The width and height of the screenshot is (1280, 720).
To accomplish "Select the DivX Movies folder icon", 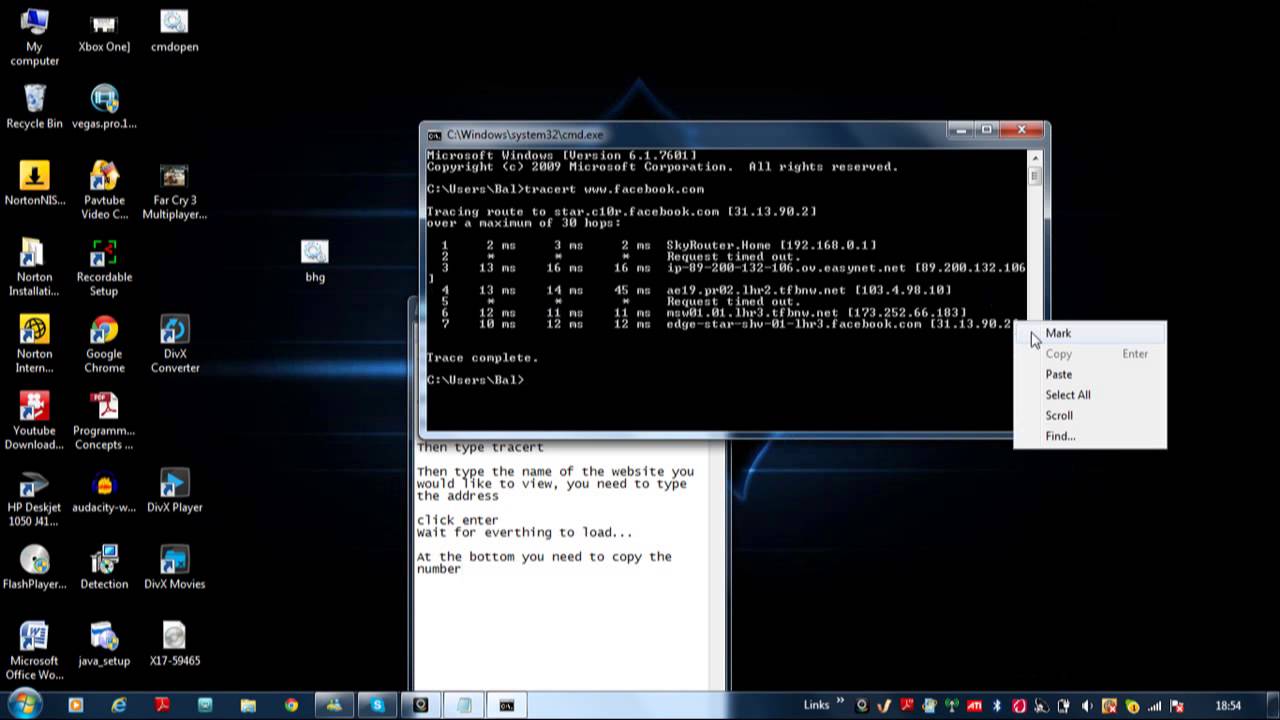I will coord(174,568).
